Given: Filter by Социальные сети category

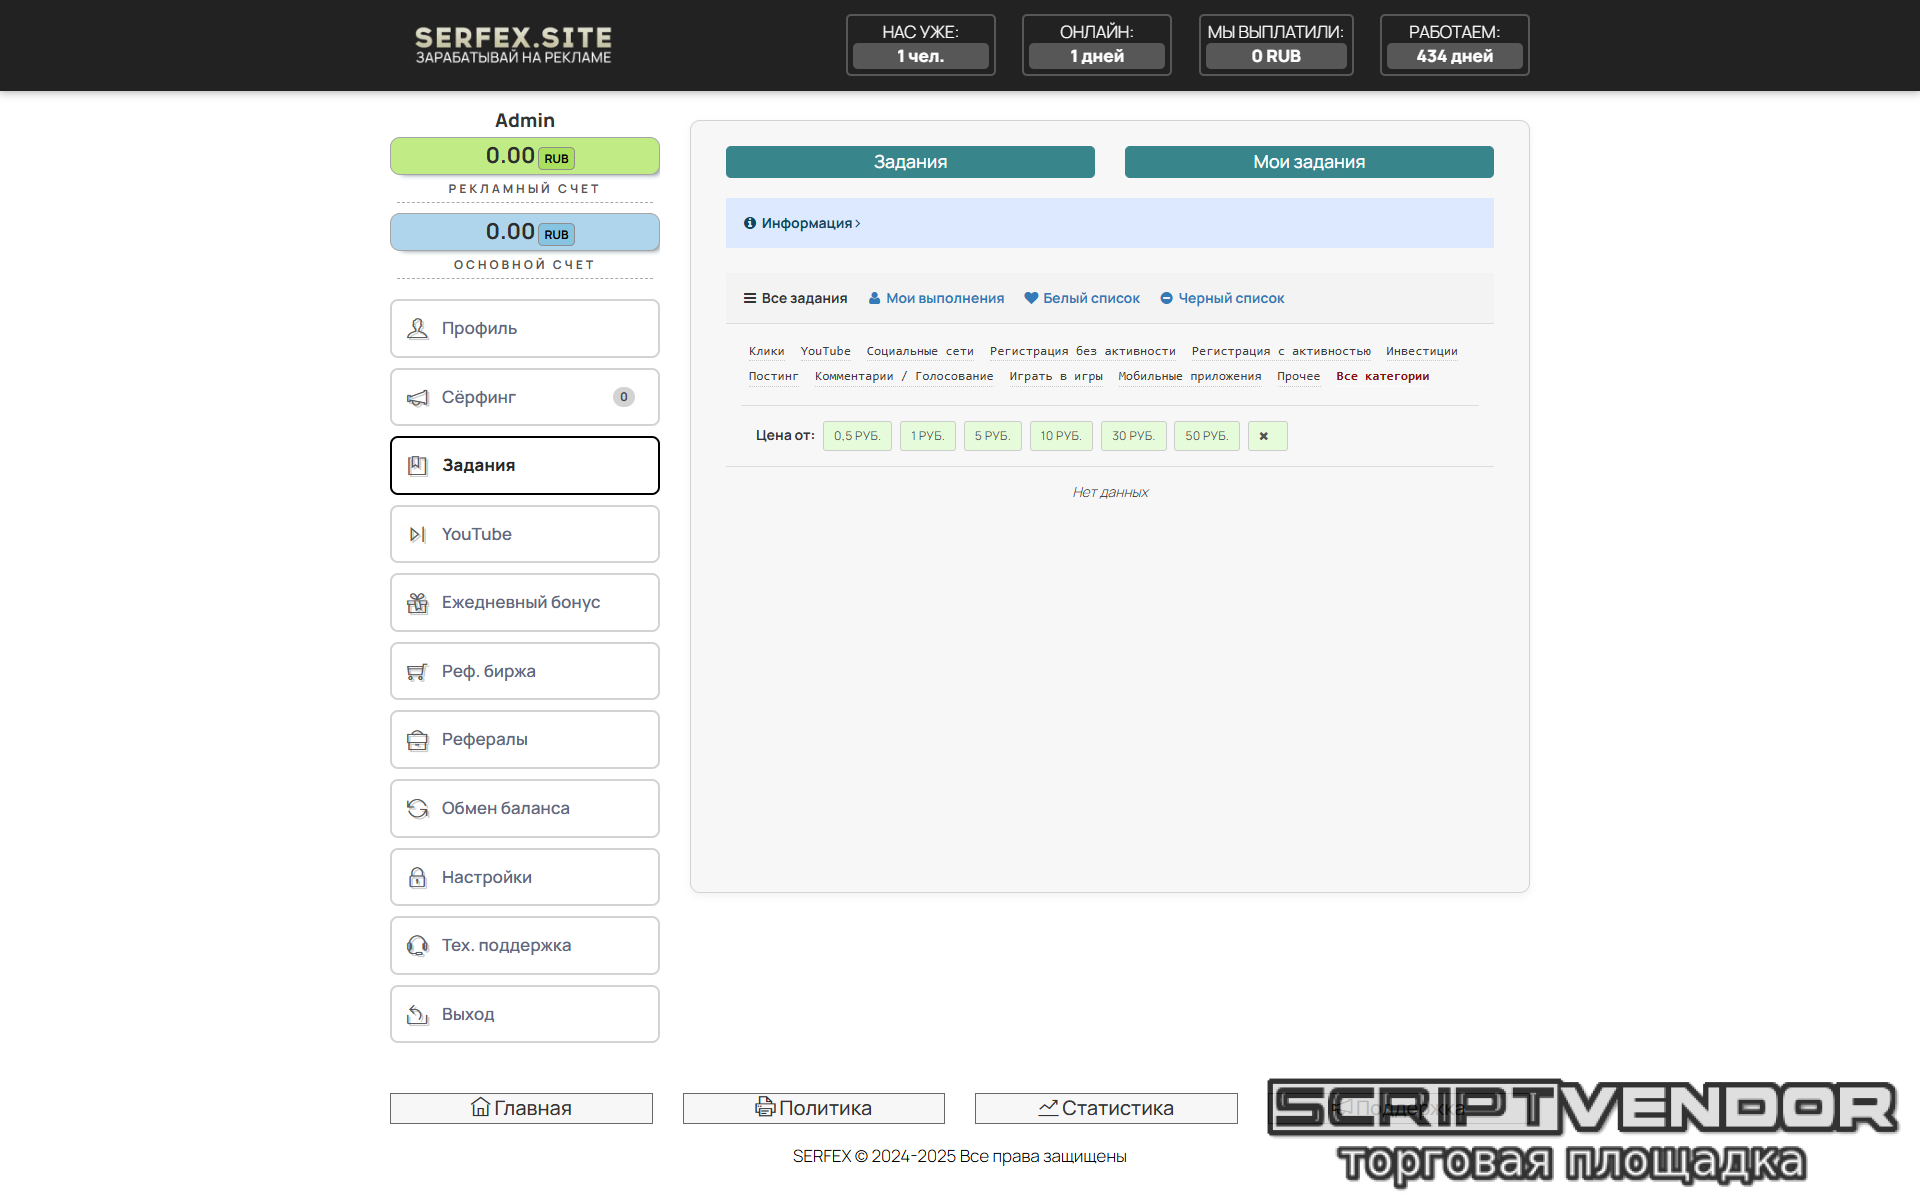Looking at the screenshot, I should pyautogui.click(x=920, y=351).
